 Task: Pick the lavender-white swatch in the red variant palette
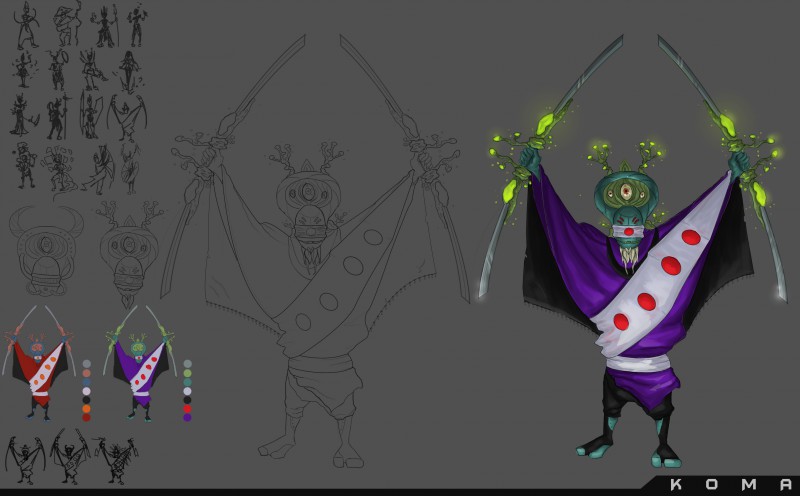pos(86,391)
